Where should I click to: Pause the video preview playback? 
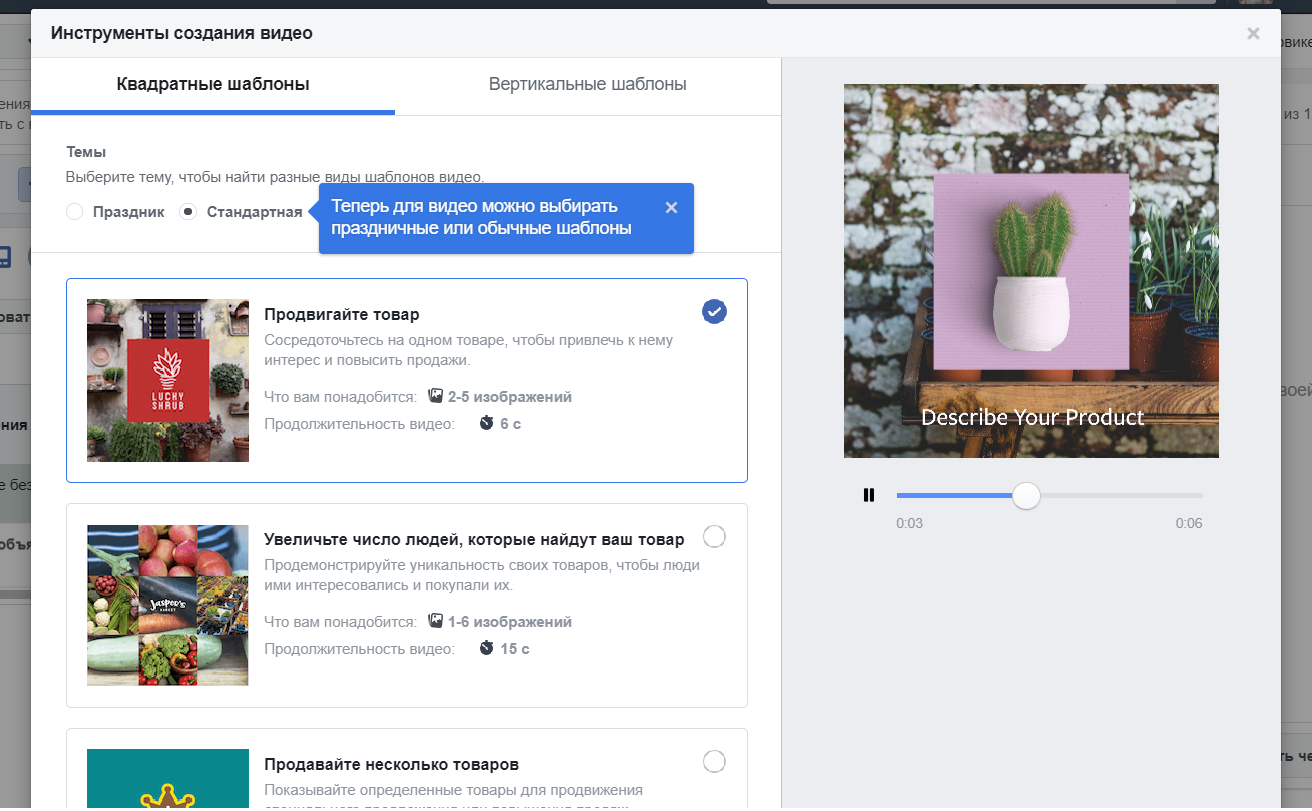[868, 495]
